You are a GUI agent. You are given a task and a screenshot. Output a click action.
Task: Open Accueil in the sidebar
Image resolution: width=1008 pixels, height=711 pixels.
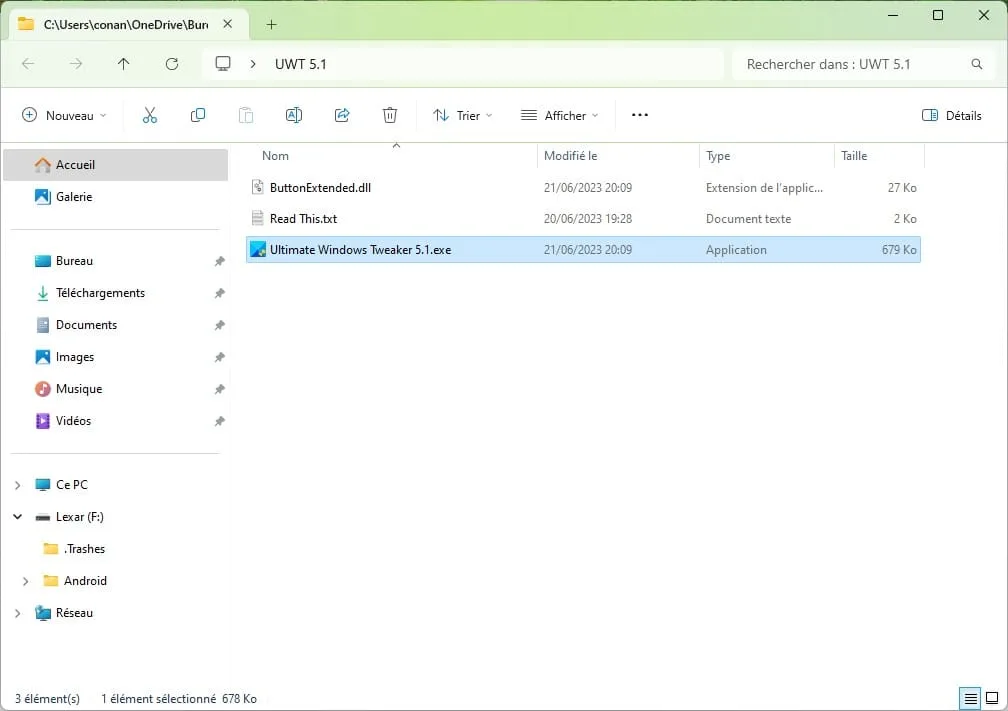(x=116, y=165)
